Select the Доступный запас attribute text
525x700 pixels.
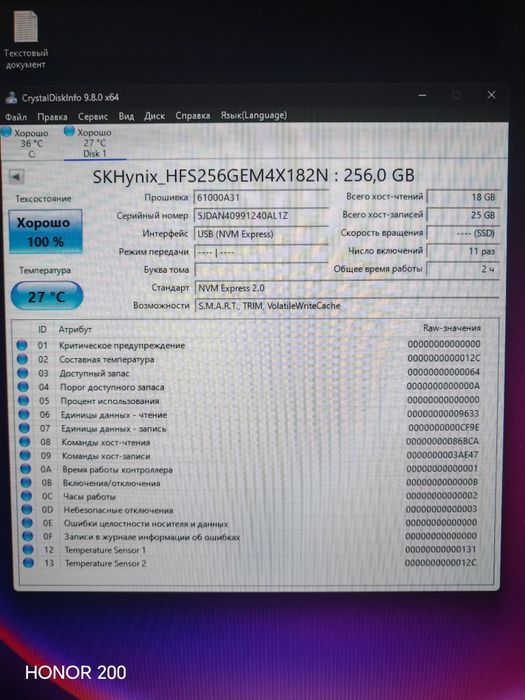click(95, 373)
